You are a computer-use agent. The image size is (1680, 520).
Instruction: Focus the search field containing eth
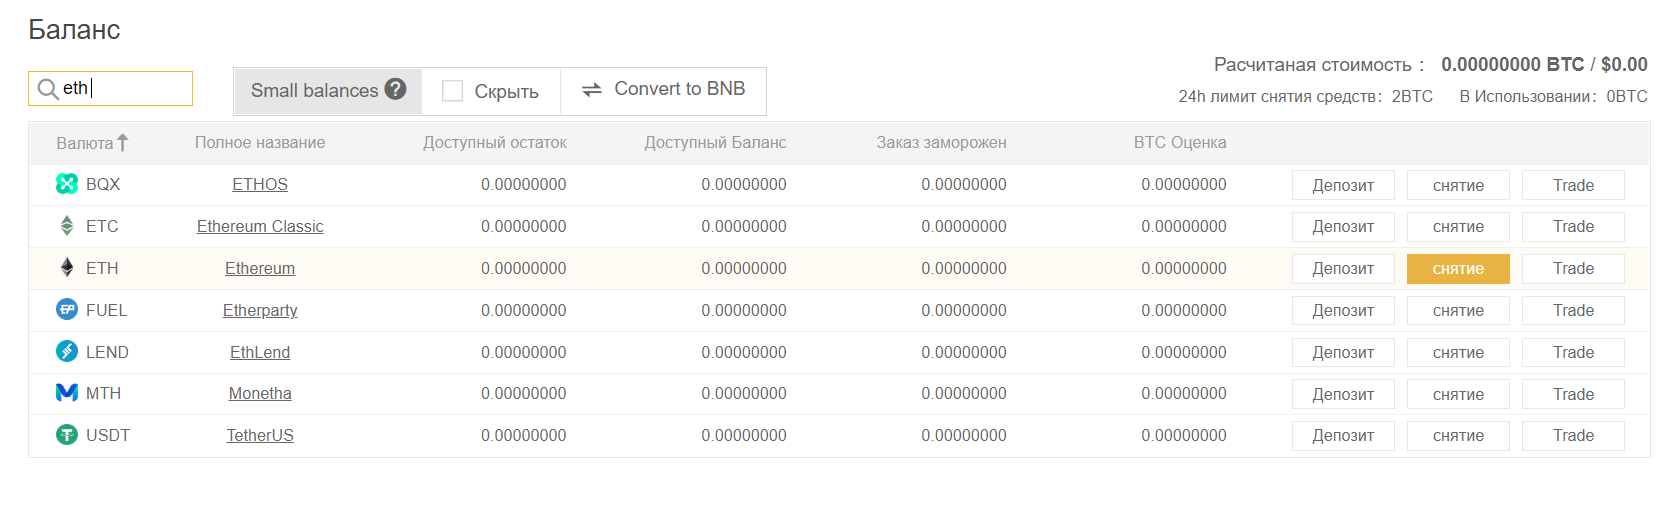(x=110, y=88)
